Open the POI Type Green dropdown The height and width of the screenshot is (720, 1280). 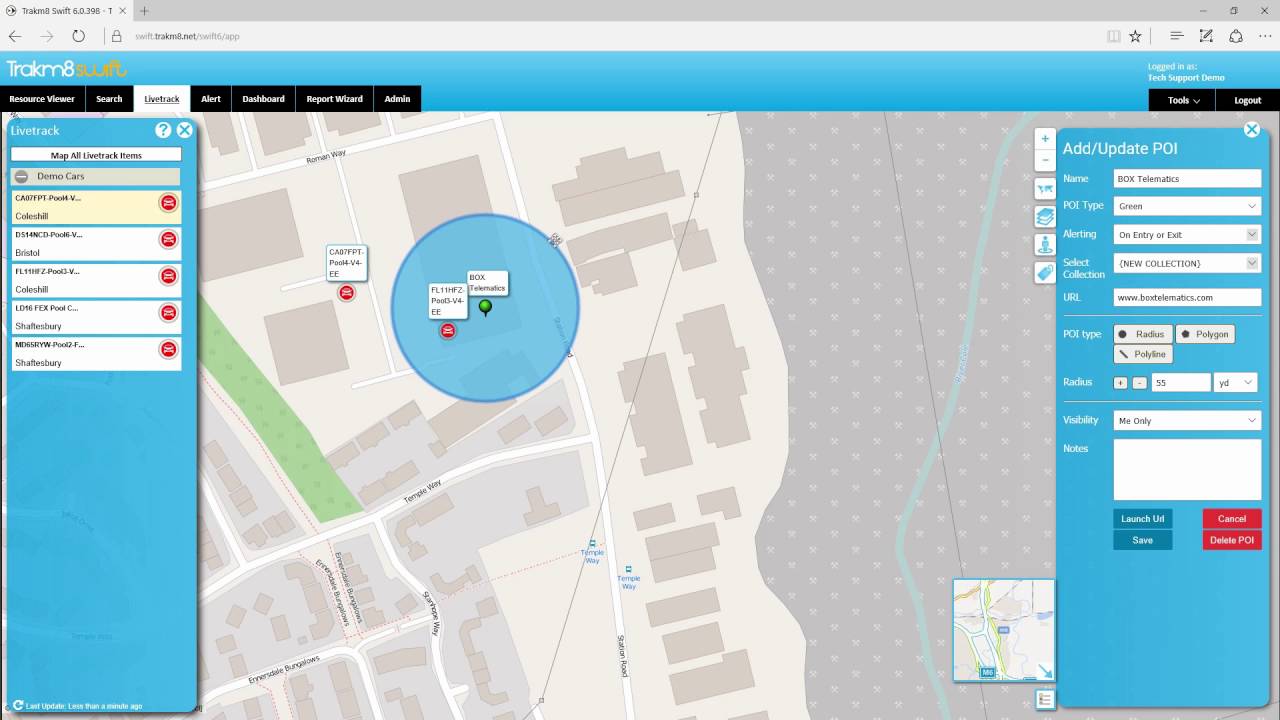(1187, 206)
